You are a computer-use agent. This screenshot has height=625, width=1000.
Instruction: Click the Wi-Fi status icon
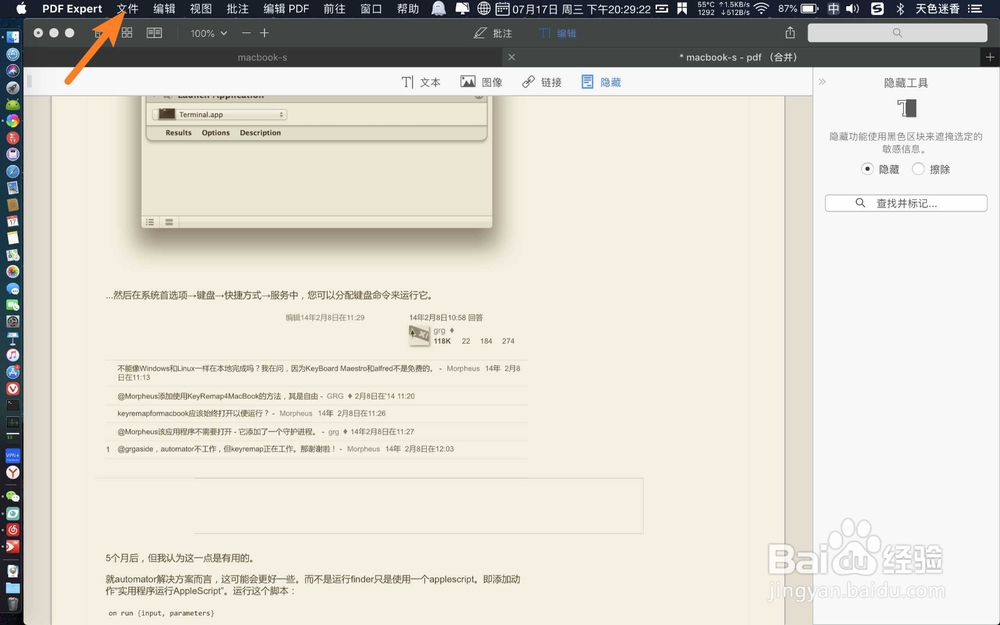[761, 8]
